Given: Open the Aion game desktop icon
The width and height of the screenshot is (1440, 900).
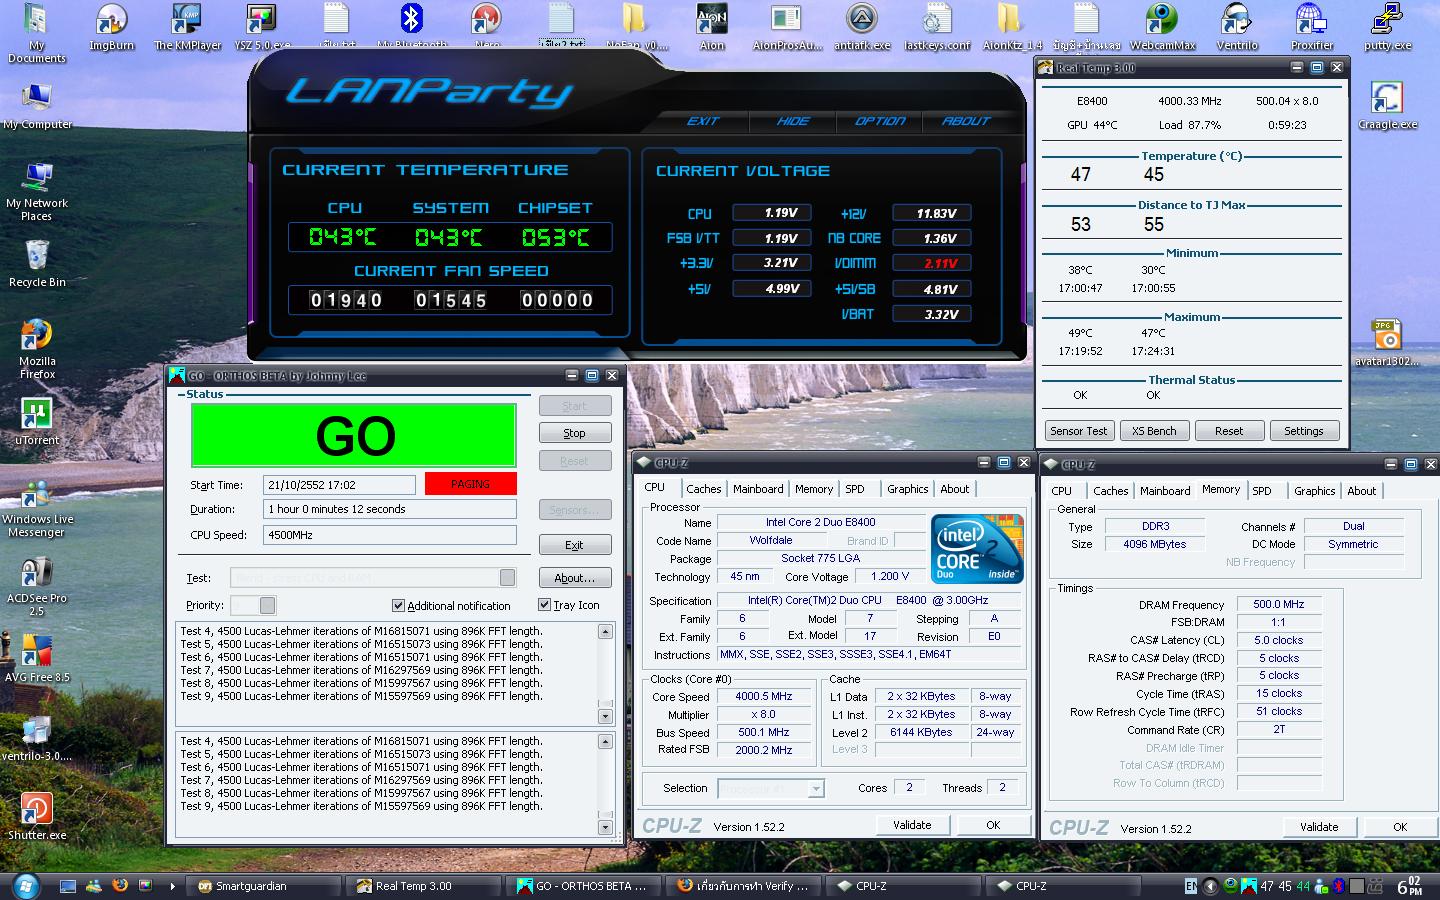Looking at the screenshot, I should coord(712,26).
